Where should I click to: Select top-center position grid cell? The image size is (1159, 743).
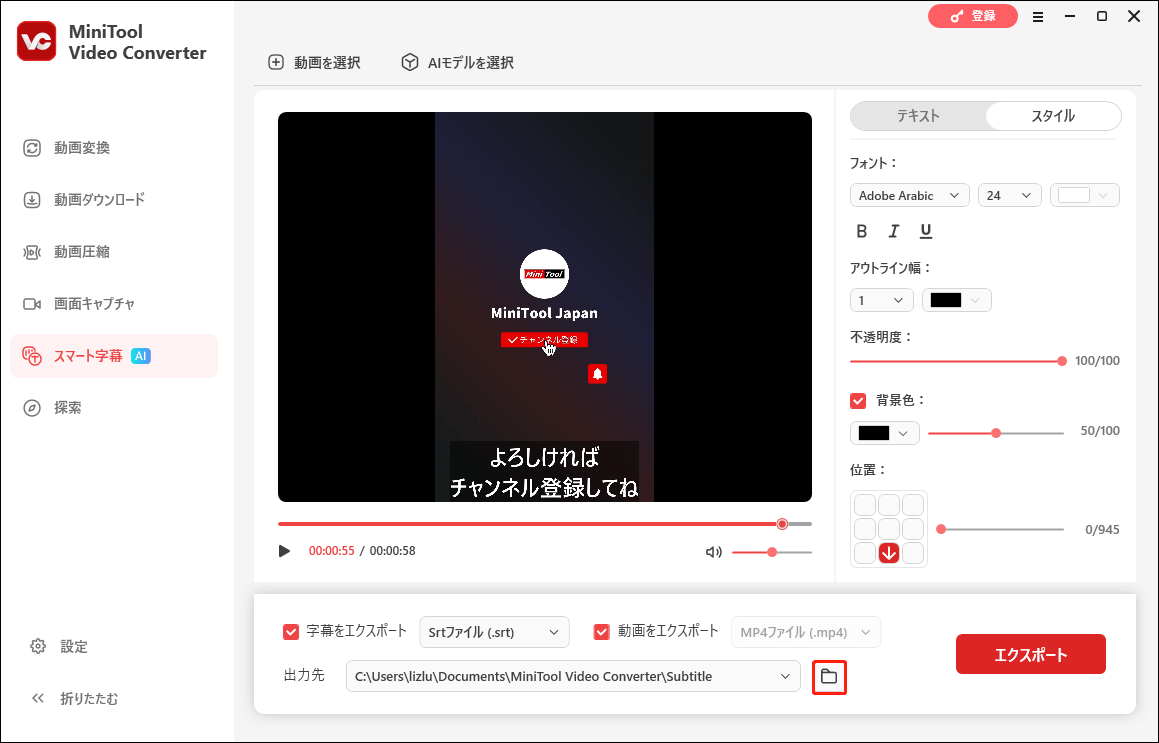889,505
